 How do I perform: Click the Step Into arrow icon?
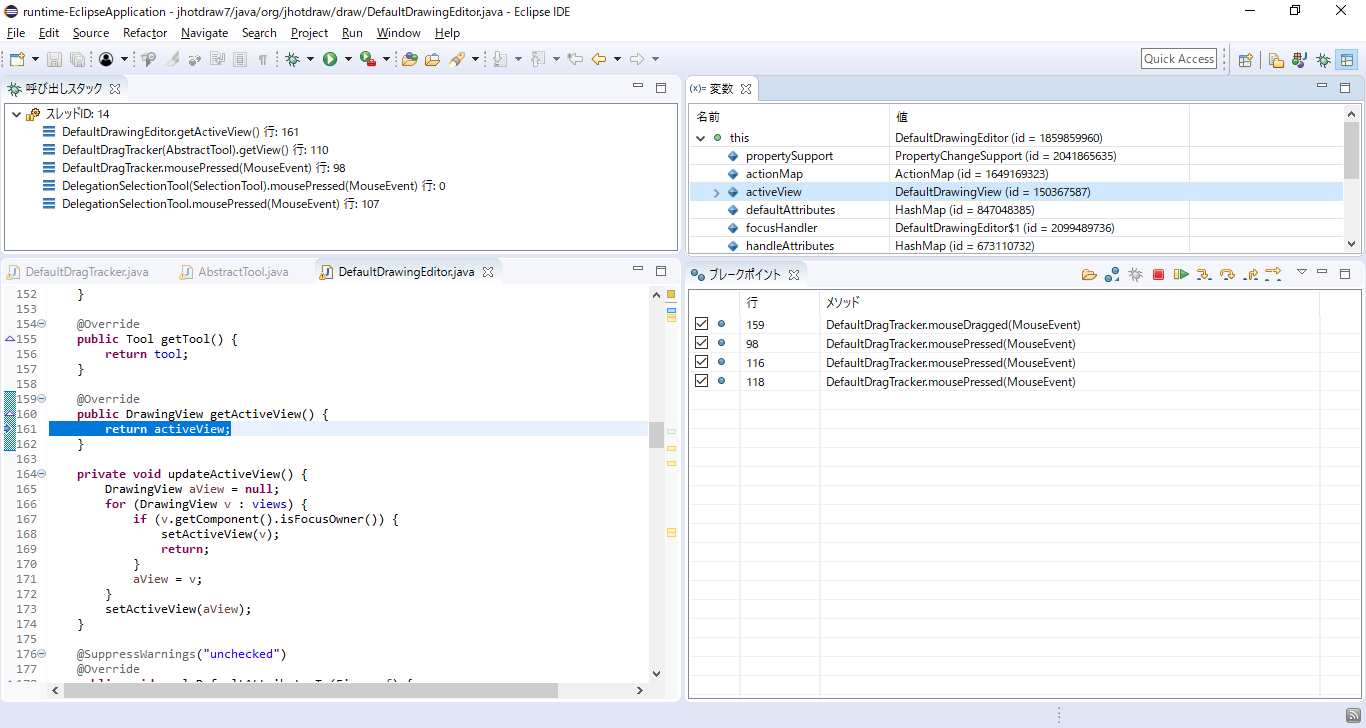[x=1204, y=274]
